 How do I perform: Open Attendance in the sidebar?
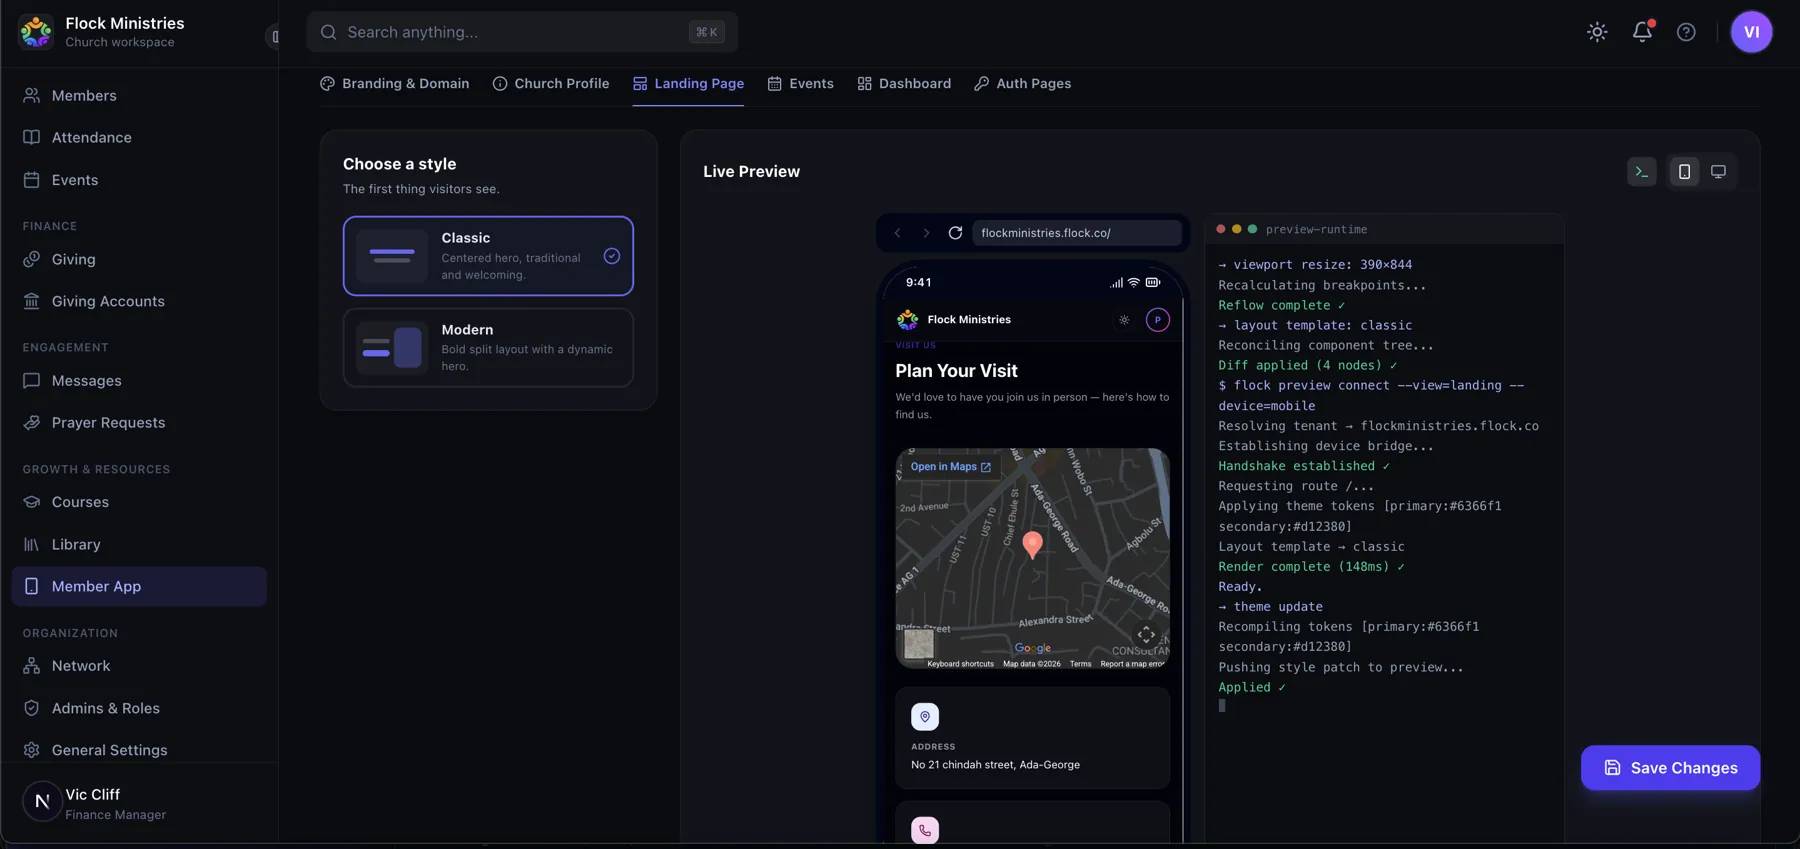tap(139, 138)
